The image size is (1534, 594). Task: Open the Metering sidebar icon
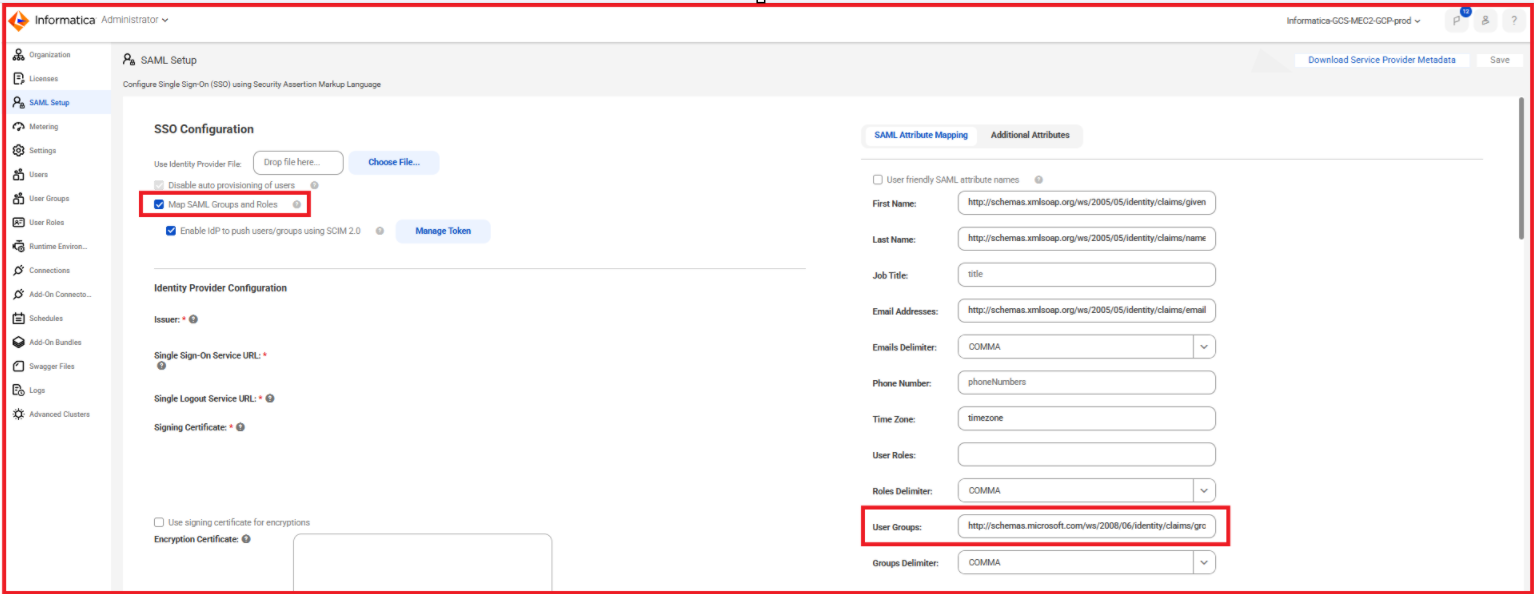19,126
